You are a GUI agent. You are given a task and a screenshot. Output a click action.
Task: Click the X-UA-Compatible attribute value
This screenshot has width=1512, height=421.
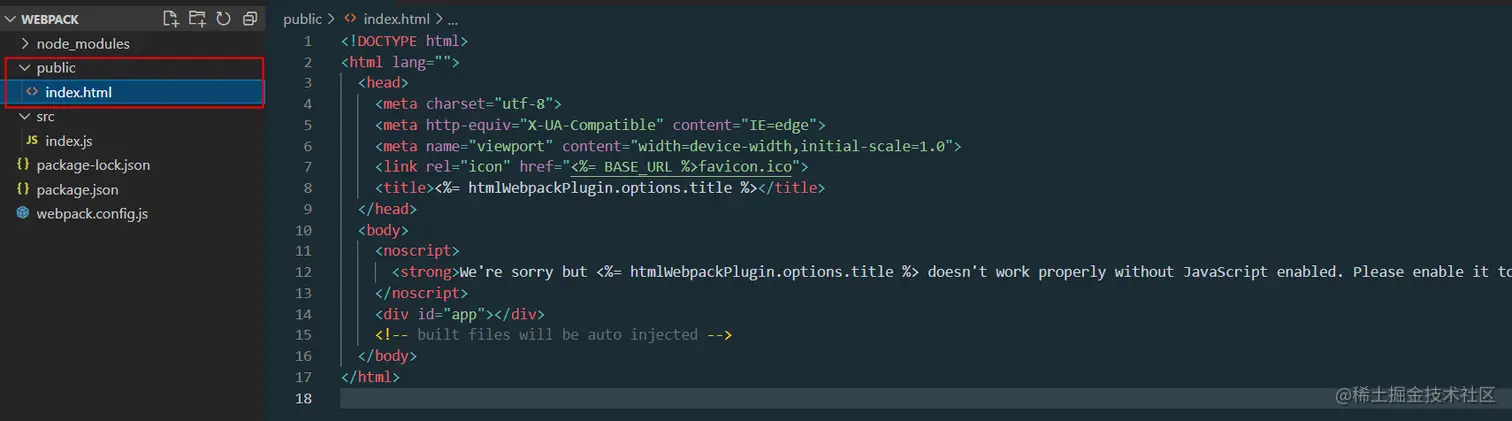[596, 125]
